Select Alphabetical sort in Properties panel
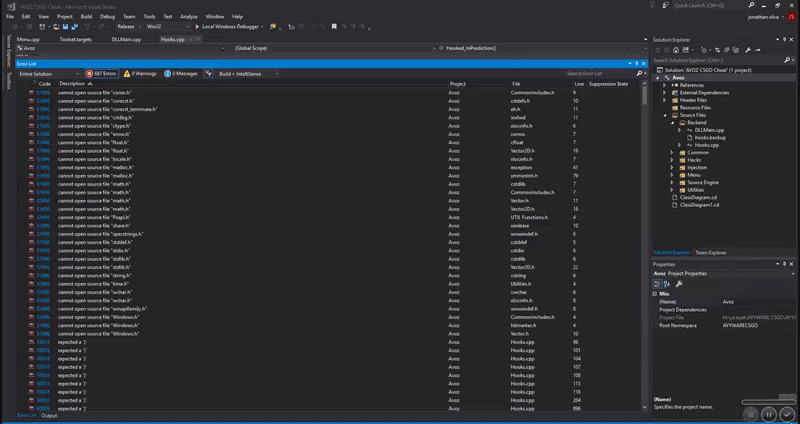Image resolution: width=800 pixels, height=424 pixels. 667,284
